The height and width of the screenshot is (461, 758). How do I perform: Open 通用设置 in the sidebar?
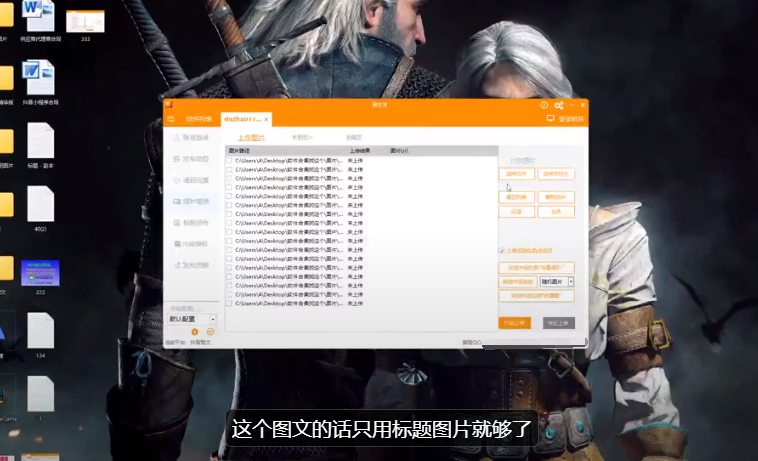(191, 180)
